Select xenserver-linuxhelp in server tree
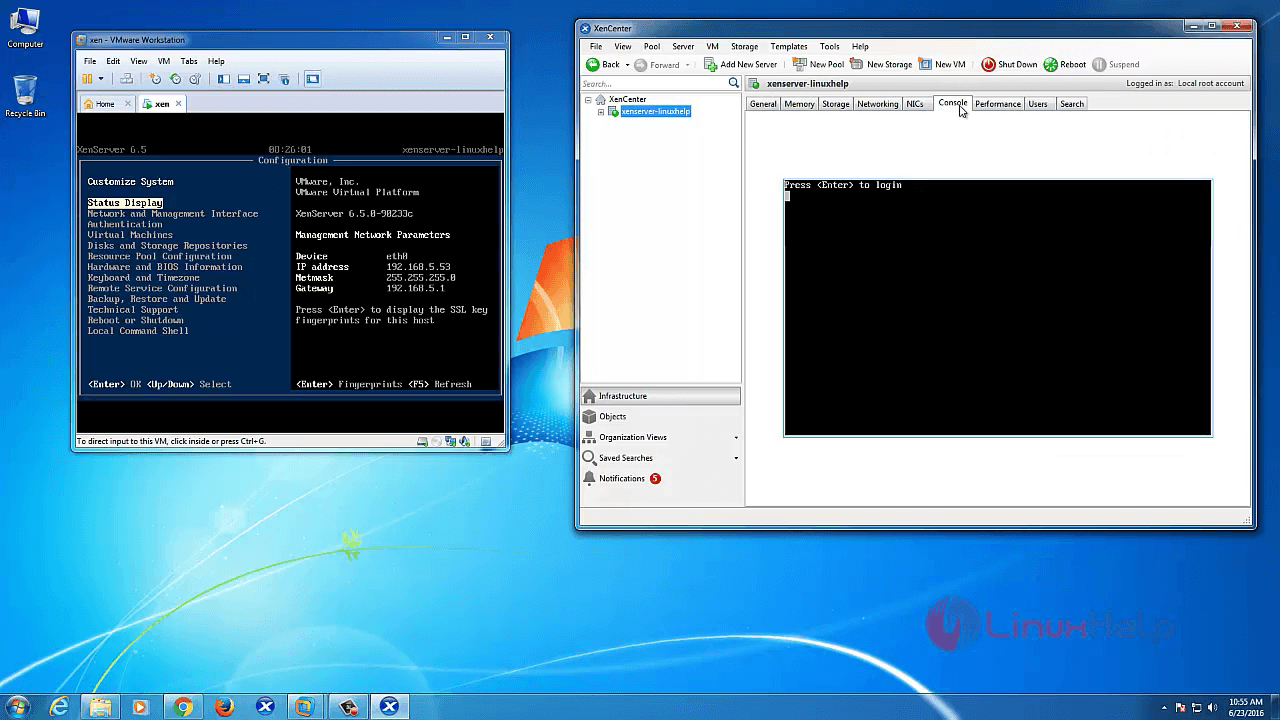 pyautogui.click(x=655, y=111)
